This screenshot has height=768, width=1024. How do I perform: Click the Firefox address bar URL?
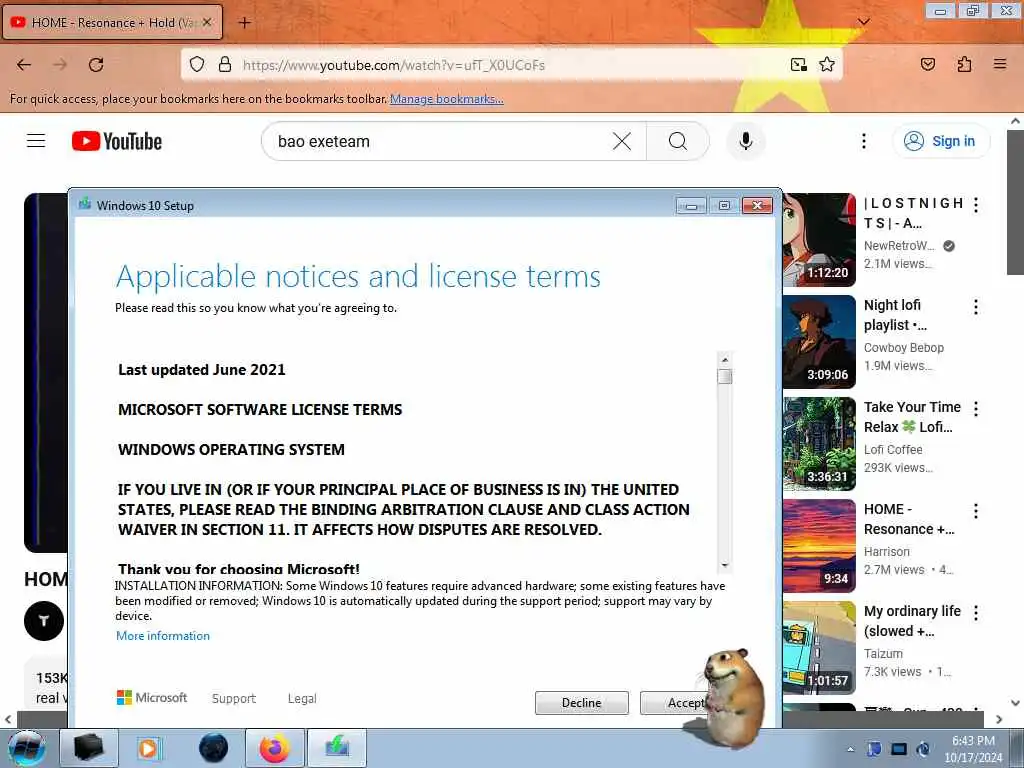click(394, 65)
